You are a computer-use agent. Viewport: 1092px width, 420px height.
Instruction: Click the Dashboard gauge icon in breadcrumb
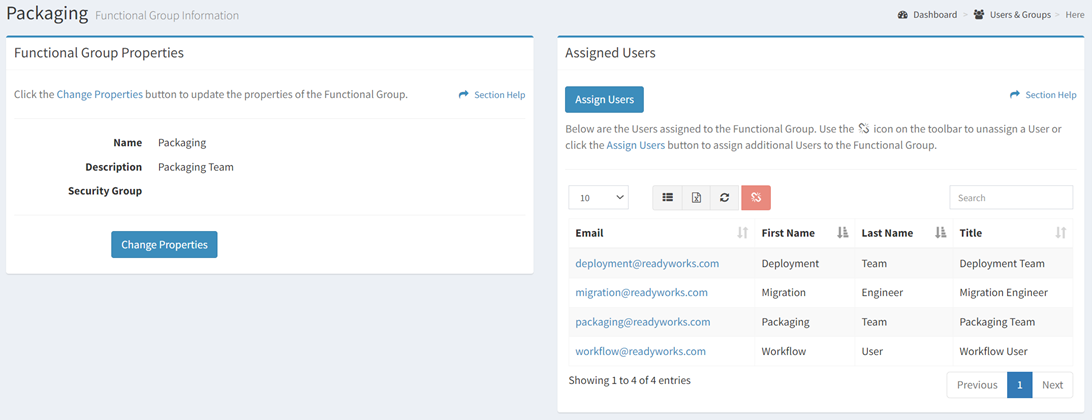coord(903,15)
